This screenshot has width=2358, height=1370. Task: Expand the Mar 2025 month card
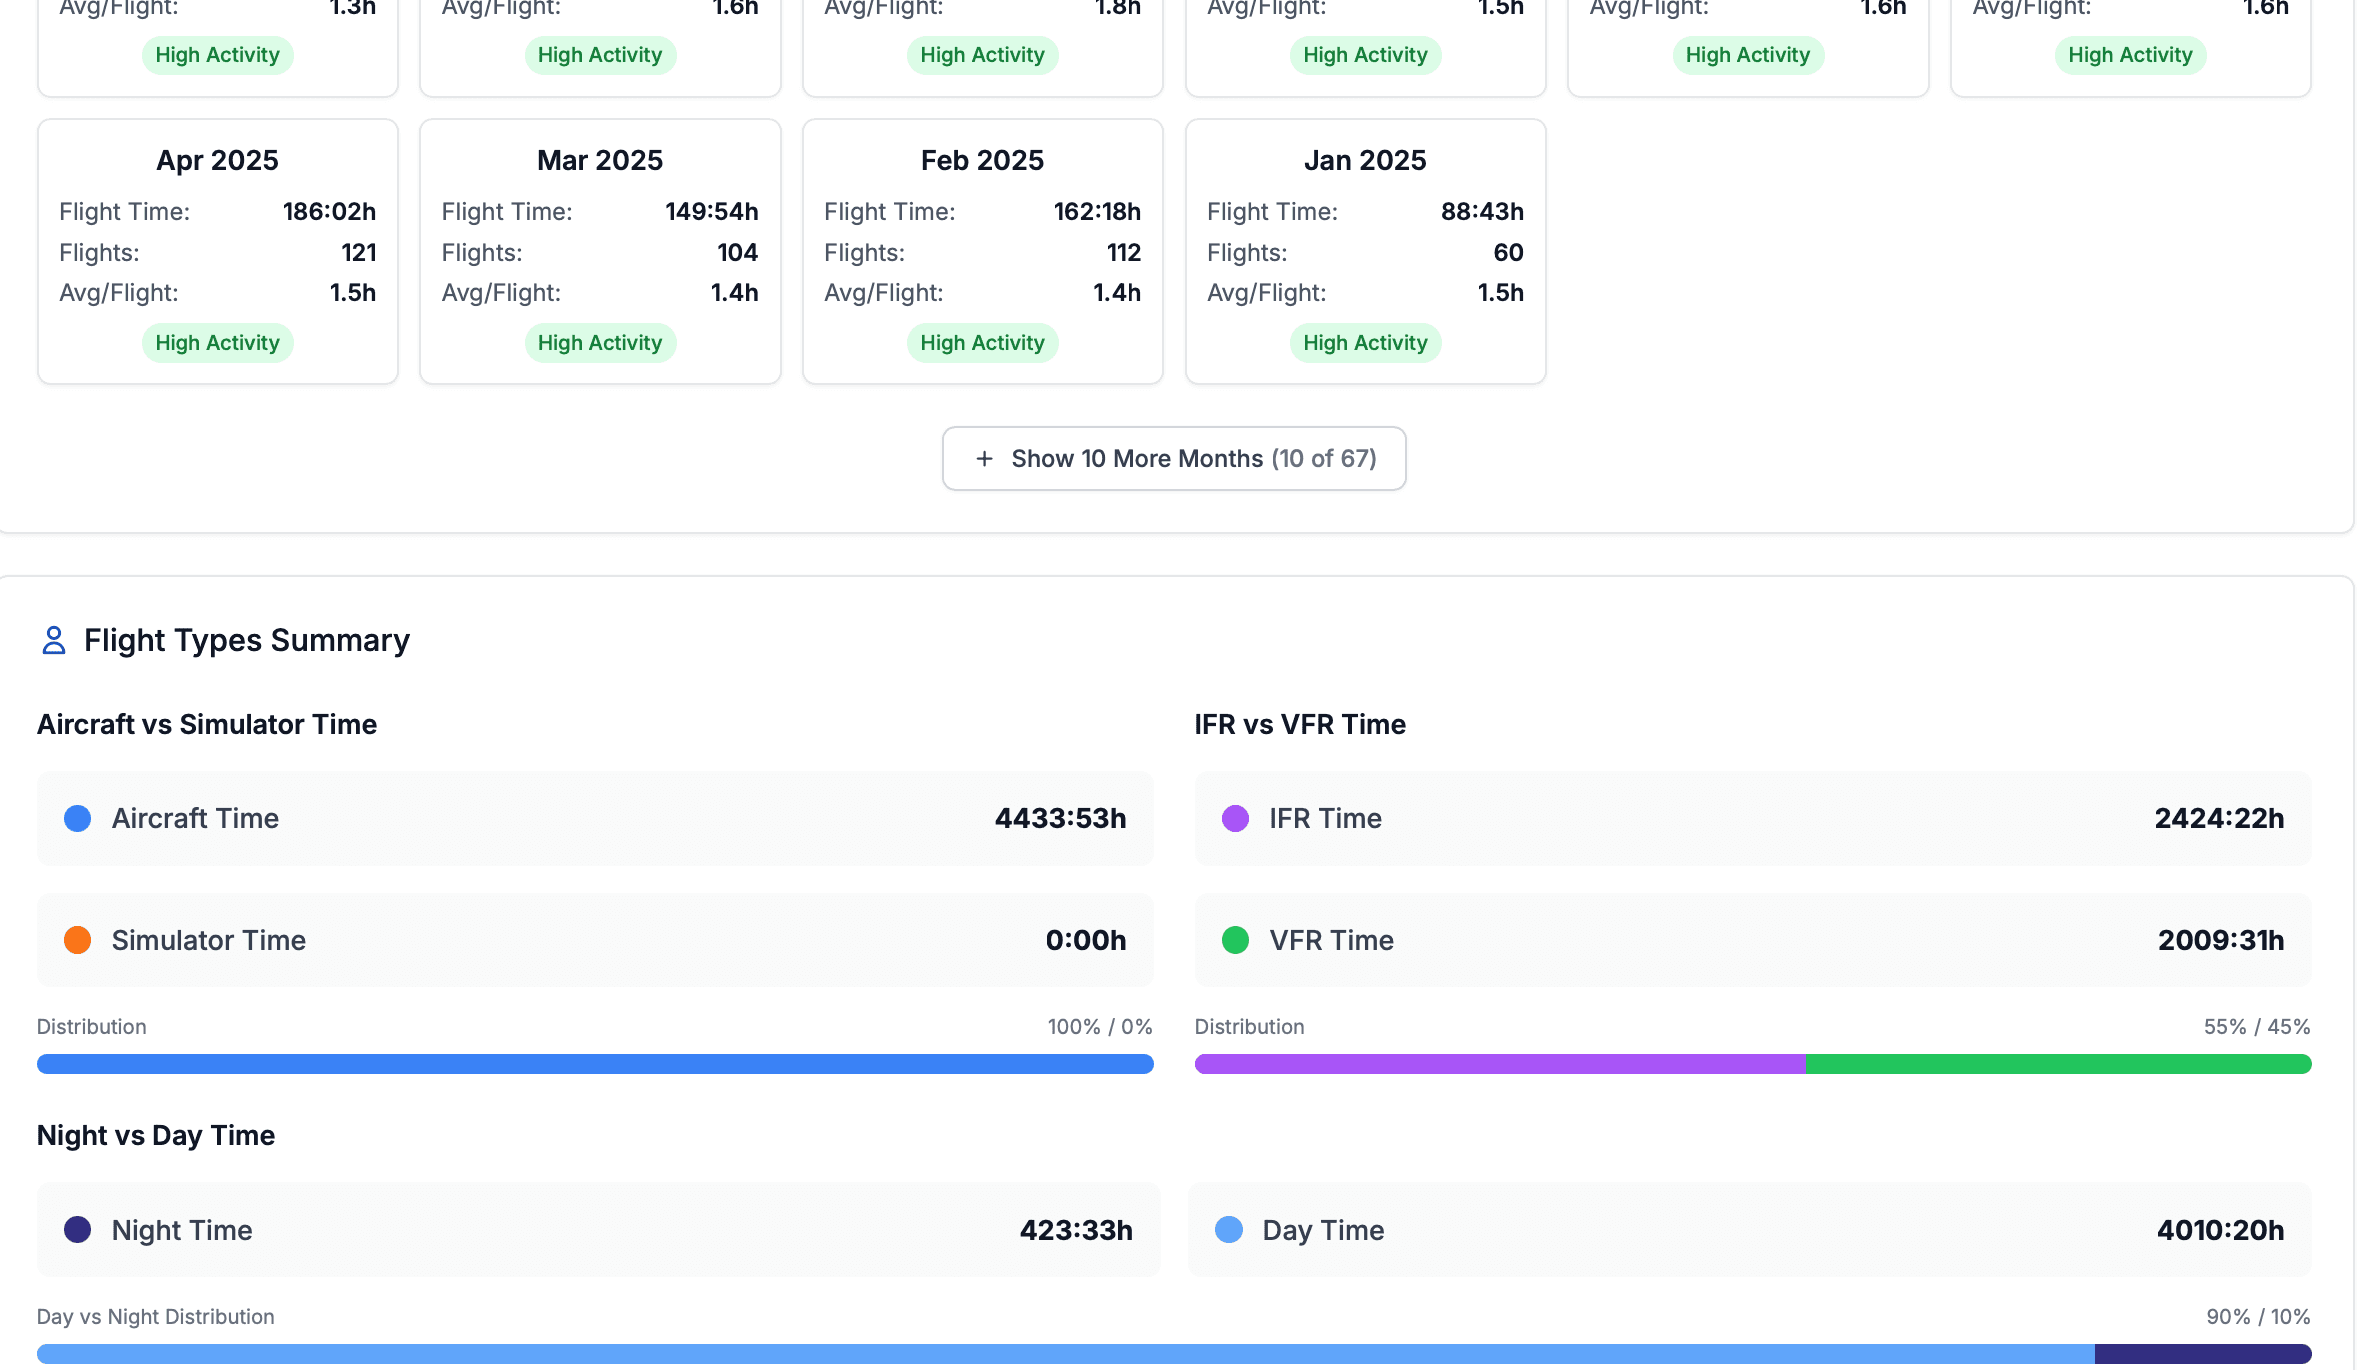tap(599, 251)
